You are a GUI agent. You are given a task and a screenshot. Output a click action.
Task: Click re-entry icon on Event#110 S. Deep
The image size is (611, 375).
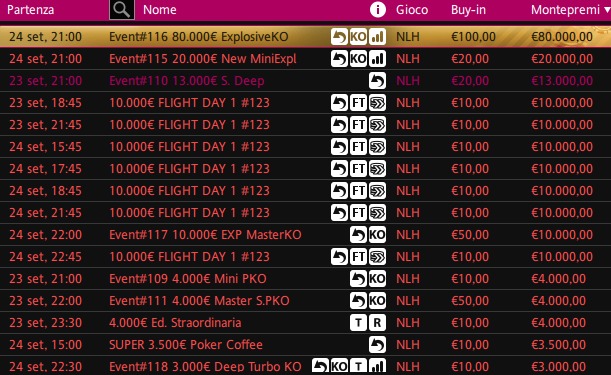point(377,81)
